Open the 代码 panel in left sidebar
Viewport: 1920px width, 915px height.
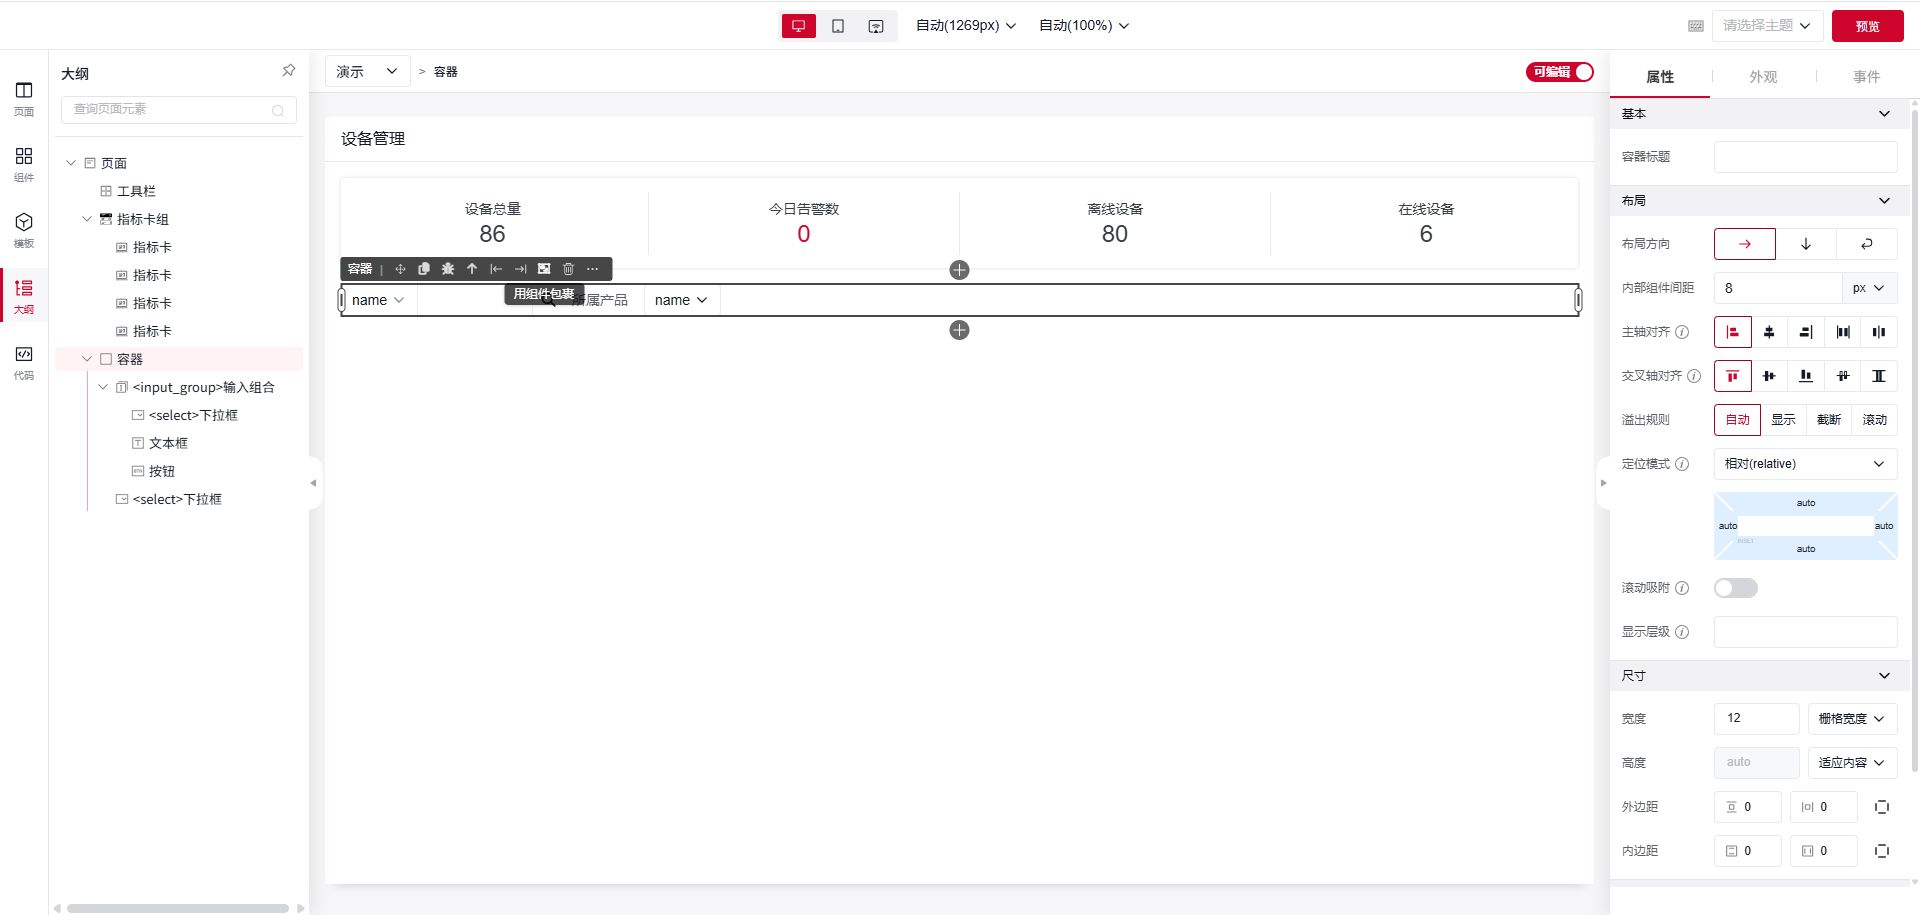coord(24,362)
